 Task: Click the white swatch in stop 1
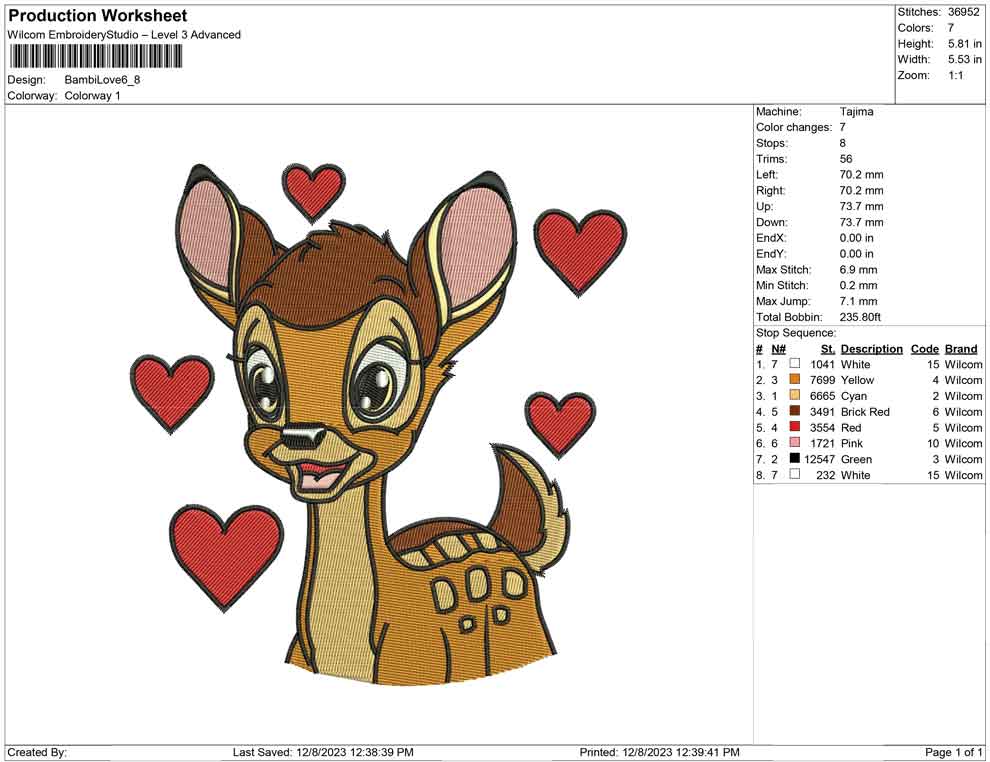click(795, 364)
